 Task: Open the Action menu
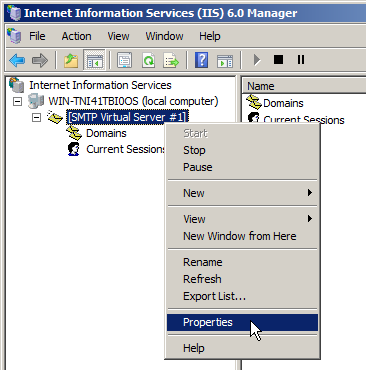pos(76,36)
